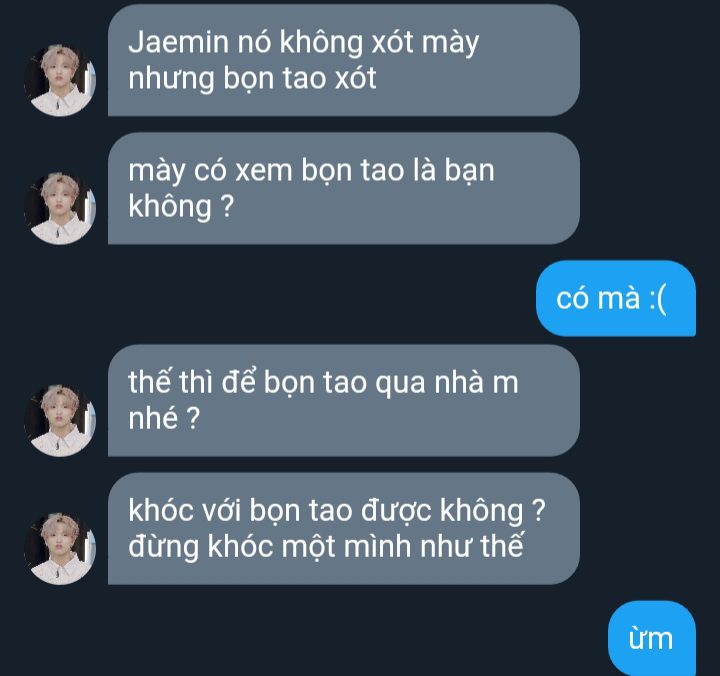The height and width of the screenshot is (676, 720).
Task: Click the words 'qua nhà m' in the message
Action: click(x=447, y=383)
